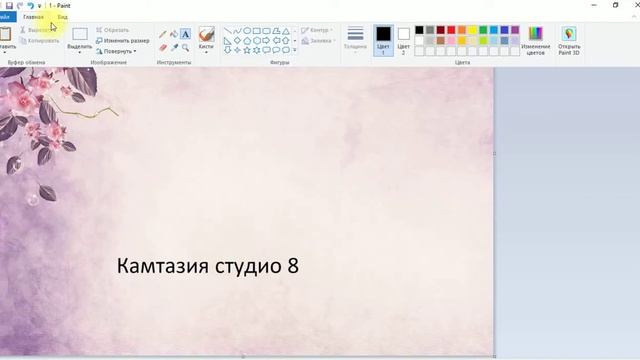The image size is (640, 360).
Task: Pick the green color swatch
Action: [x=483, y=30]
